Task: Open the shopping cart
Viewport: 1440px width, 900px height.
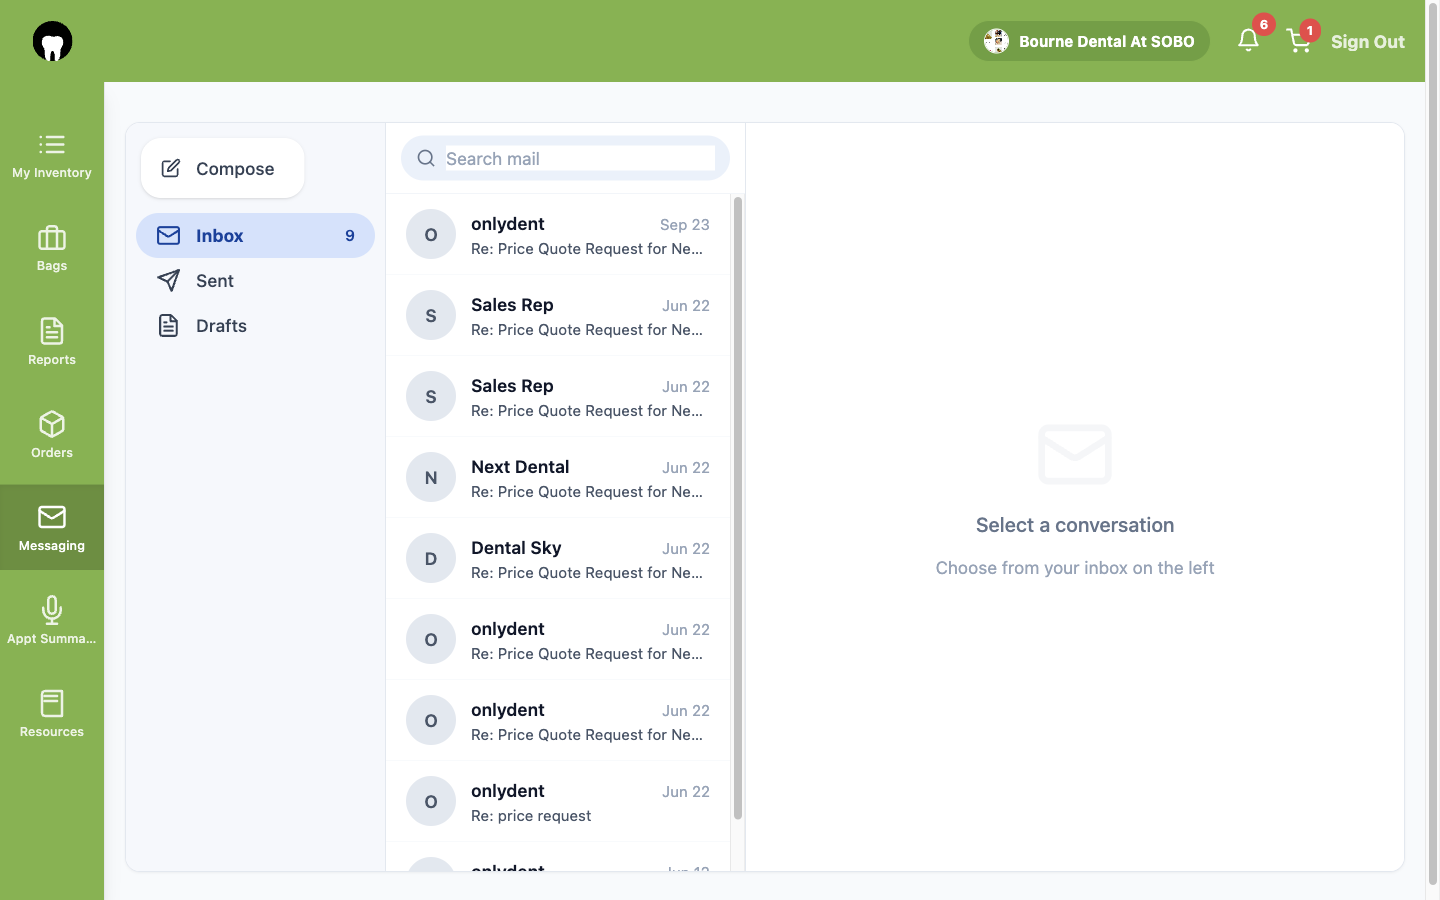Action: coord(1299,41)
